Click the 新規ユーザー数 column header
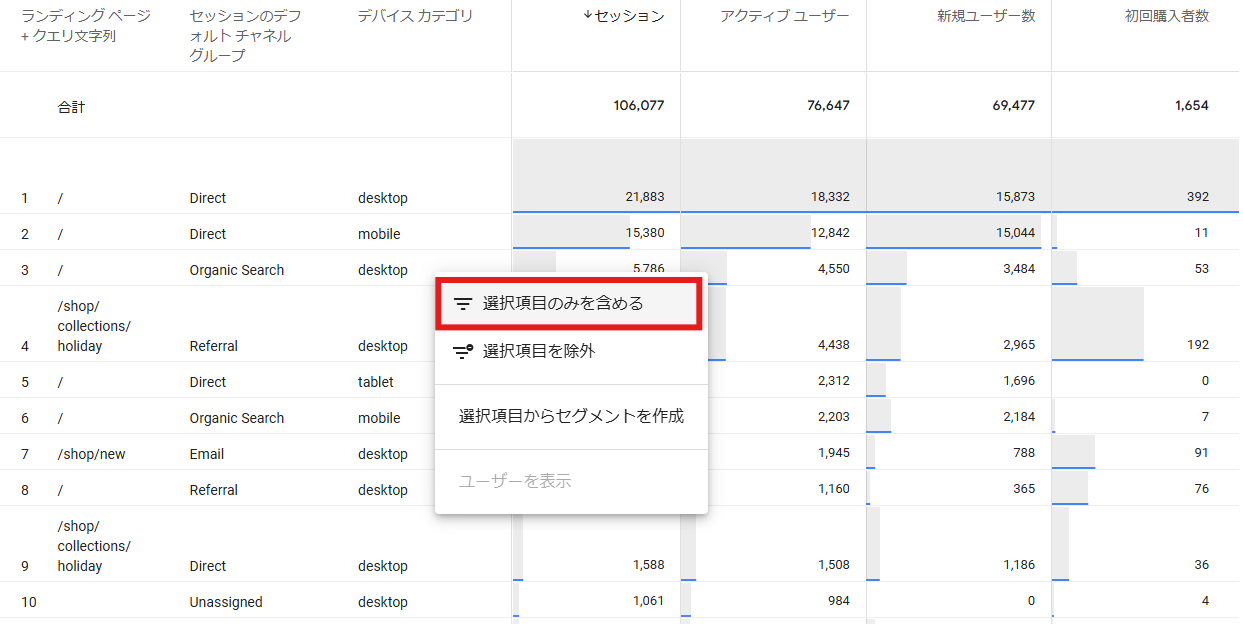This screenshot has width=1243, height=624. coord(985,17)
